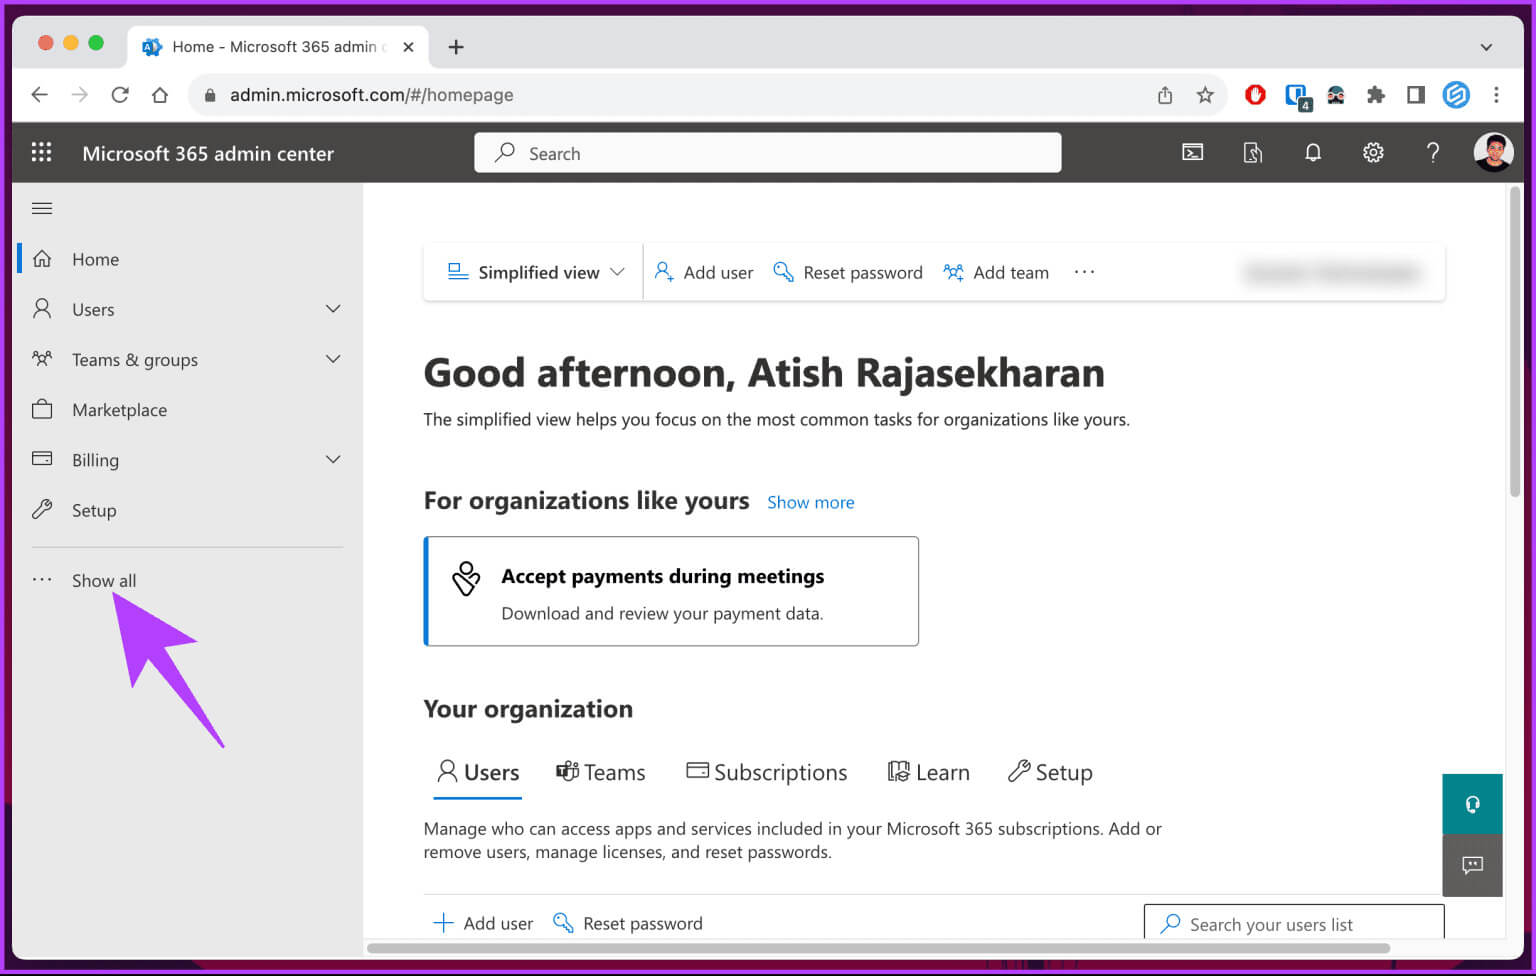Open Chrome three-dot menu

coord(1496,95)
